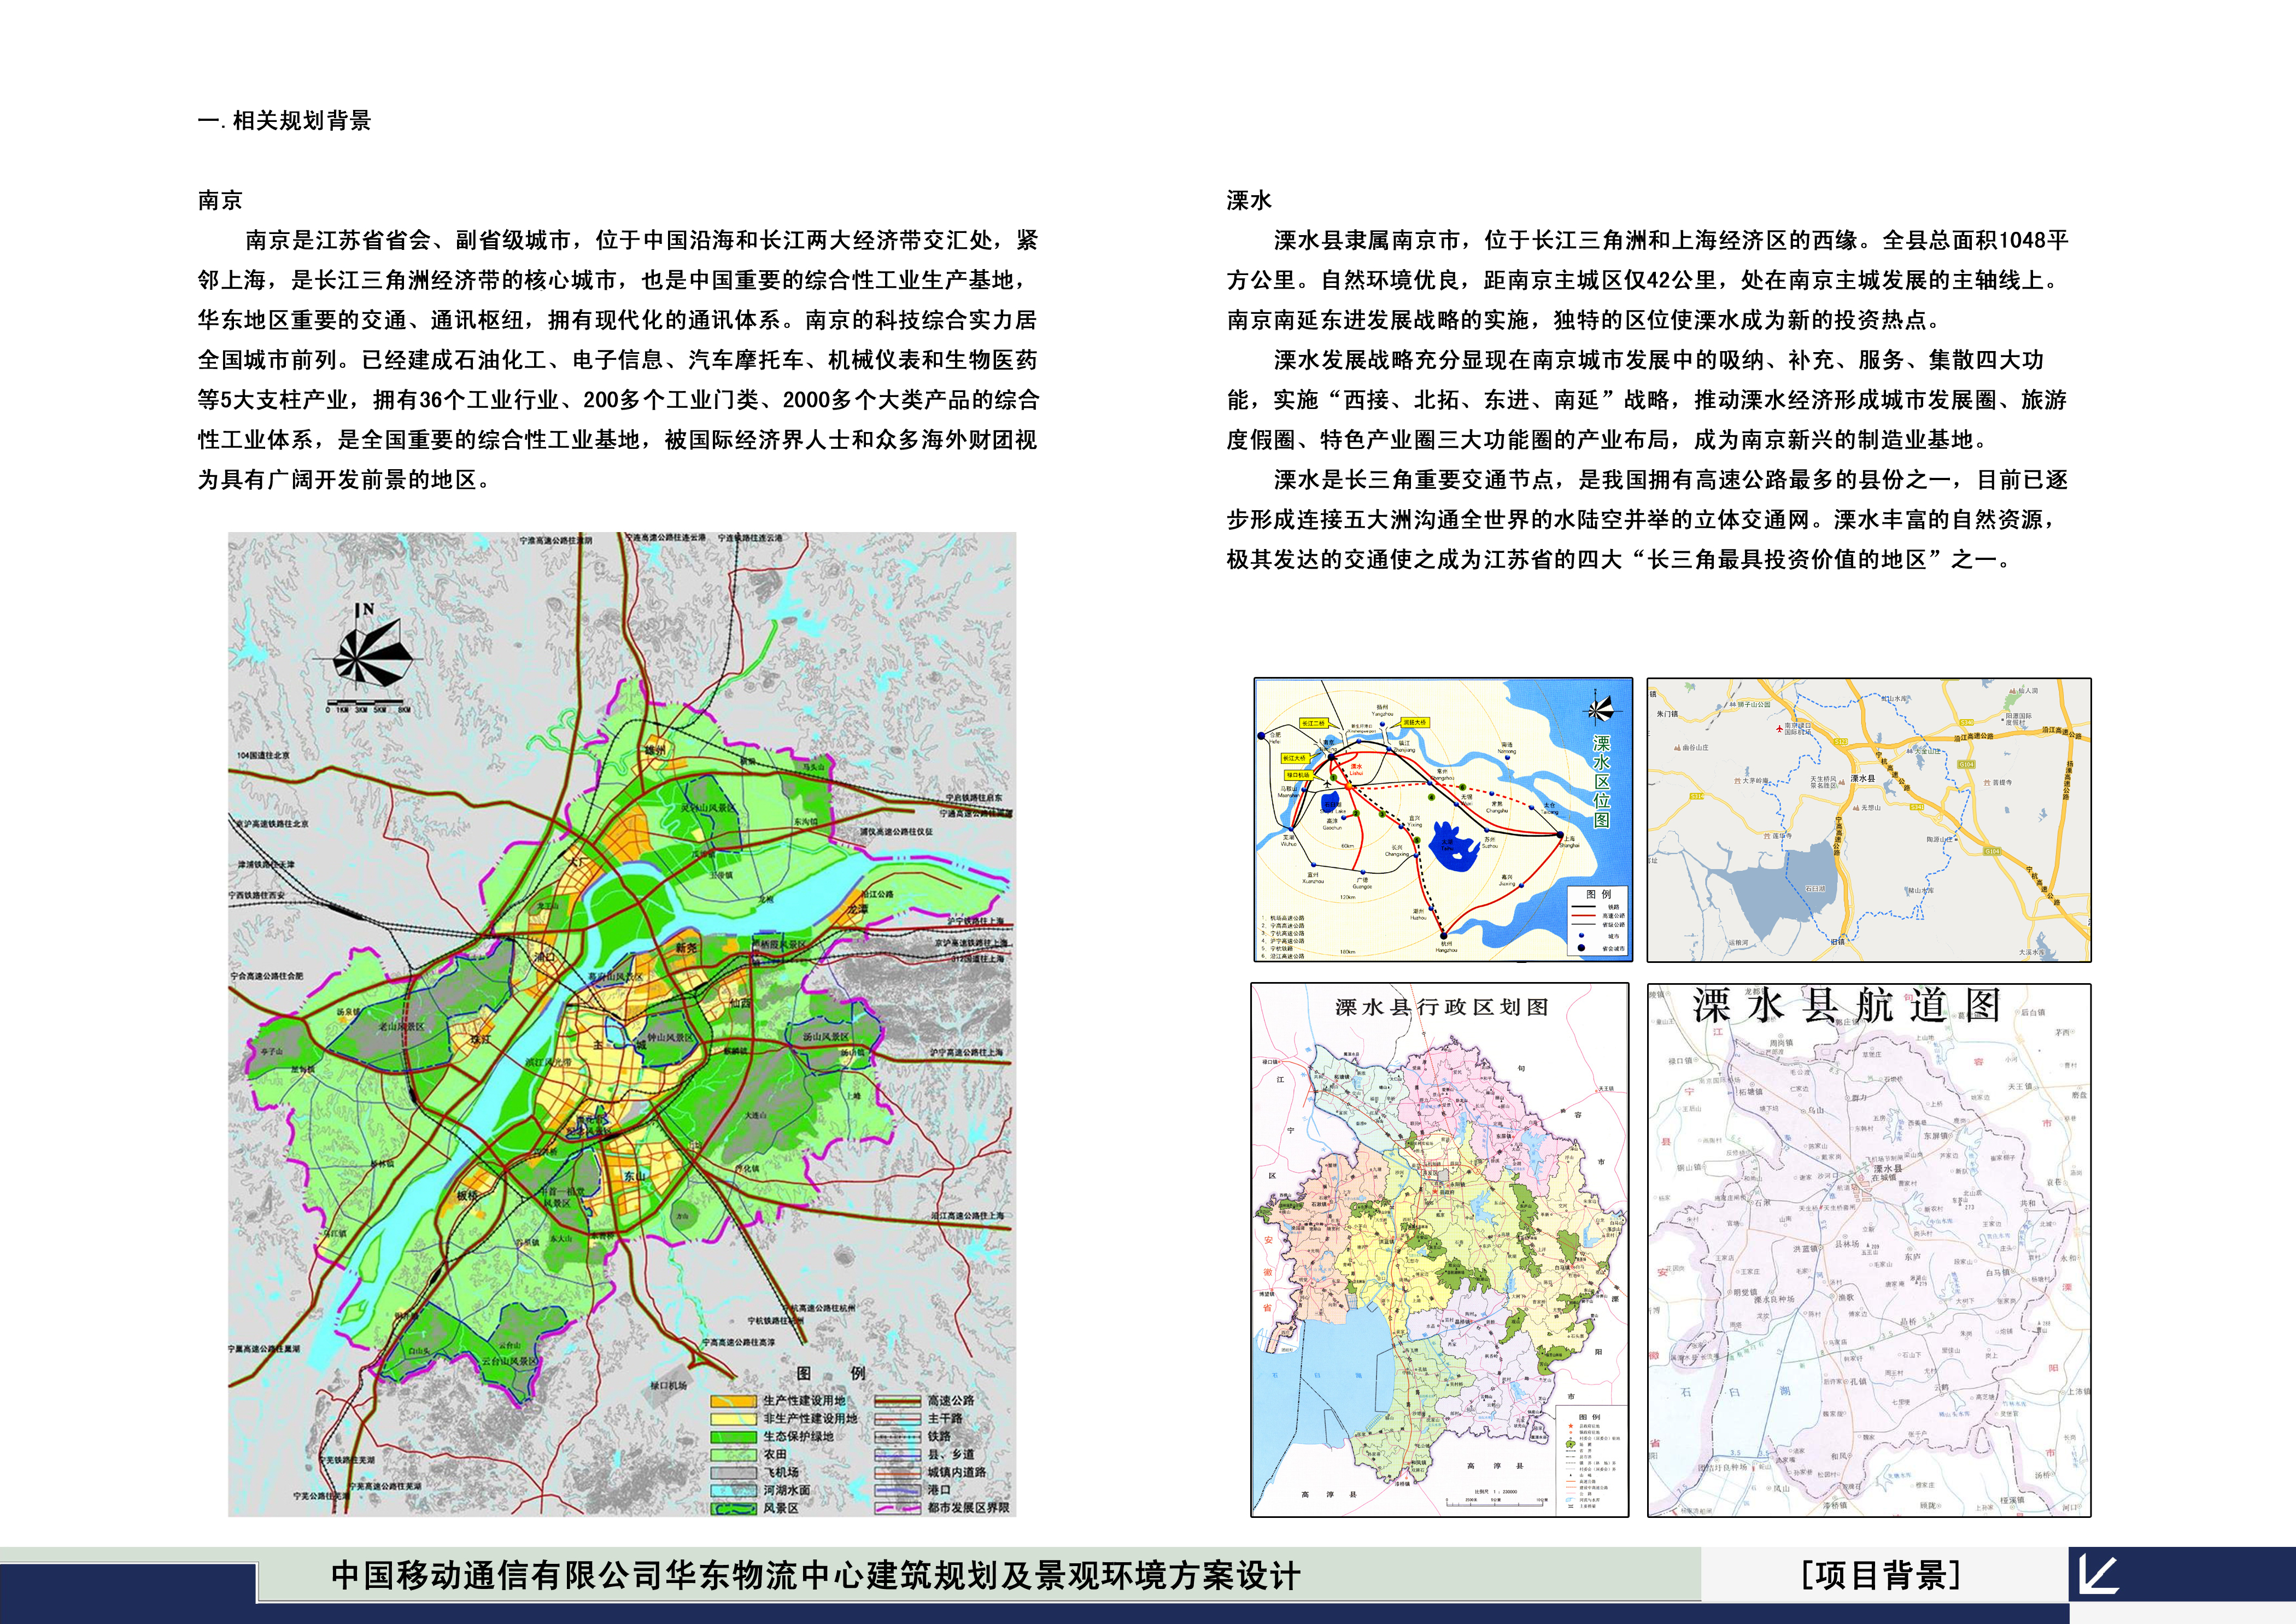Pick the gray 飞机场 legend swatch
Image resolution: width=2296 pixels, height=1624 pixels.
click(734, 1473)
